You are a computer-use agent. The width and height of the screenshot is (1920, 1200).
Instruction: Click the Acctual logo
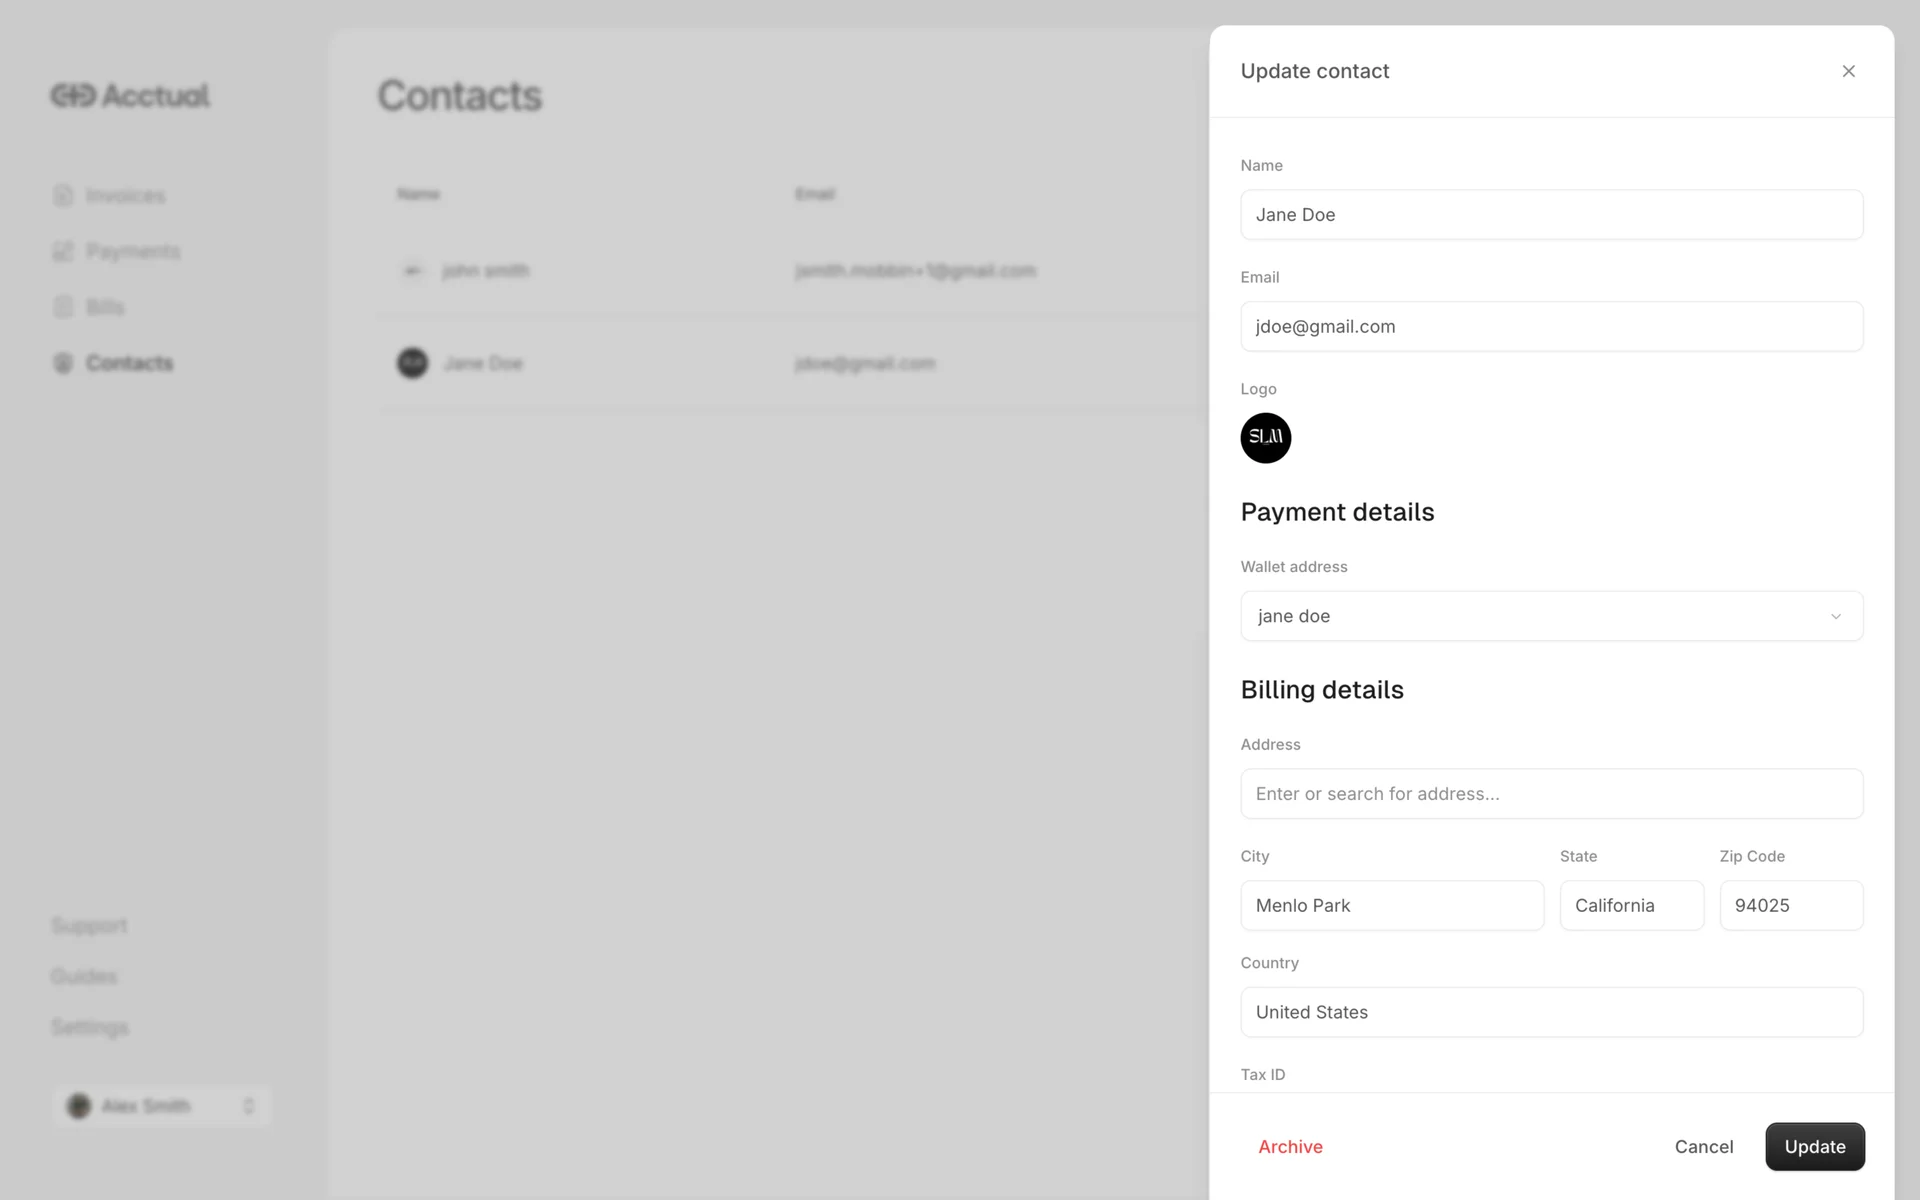130,95
